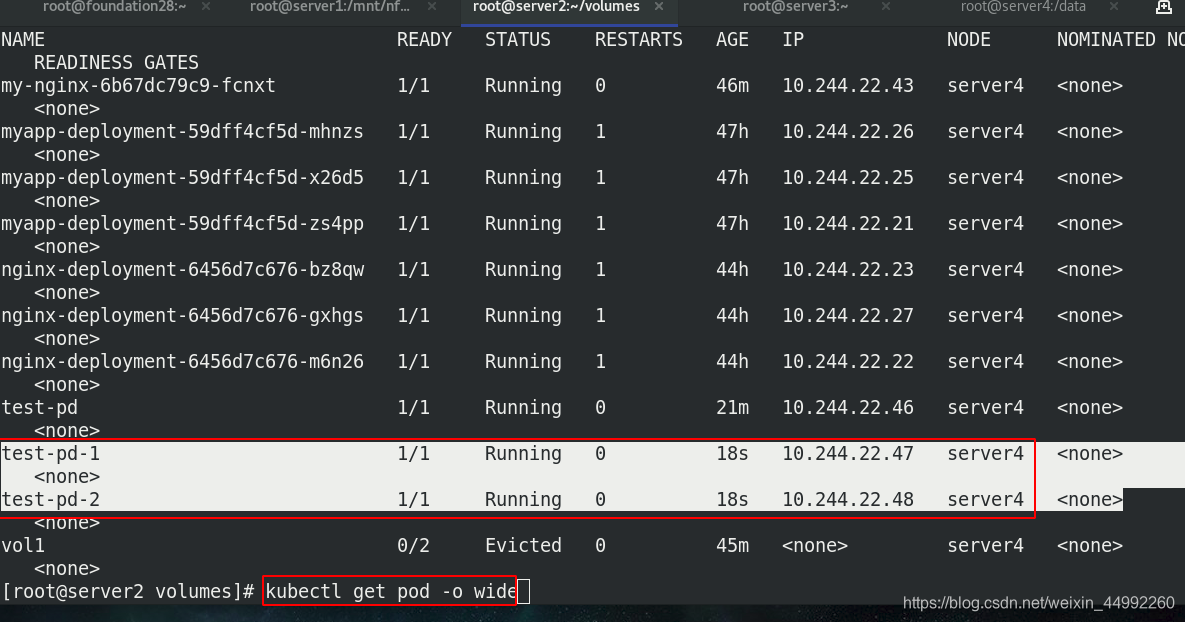Viewport: 1185px width, 622px height.
Task: Click the [root@server2 volumes]# prompt
Action: click(128, 591)
